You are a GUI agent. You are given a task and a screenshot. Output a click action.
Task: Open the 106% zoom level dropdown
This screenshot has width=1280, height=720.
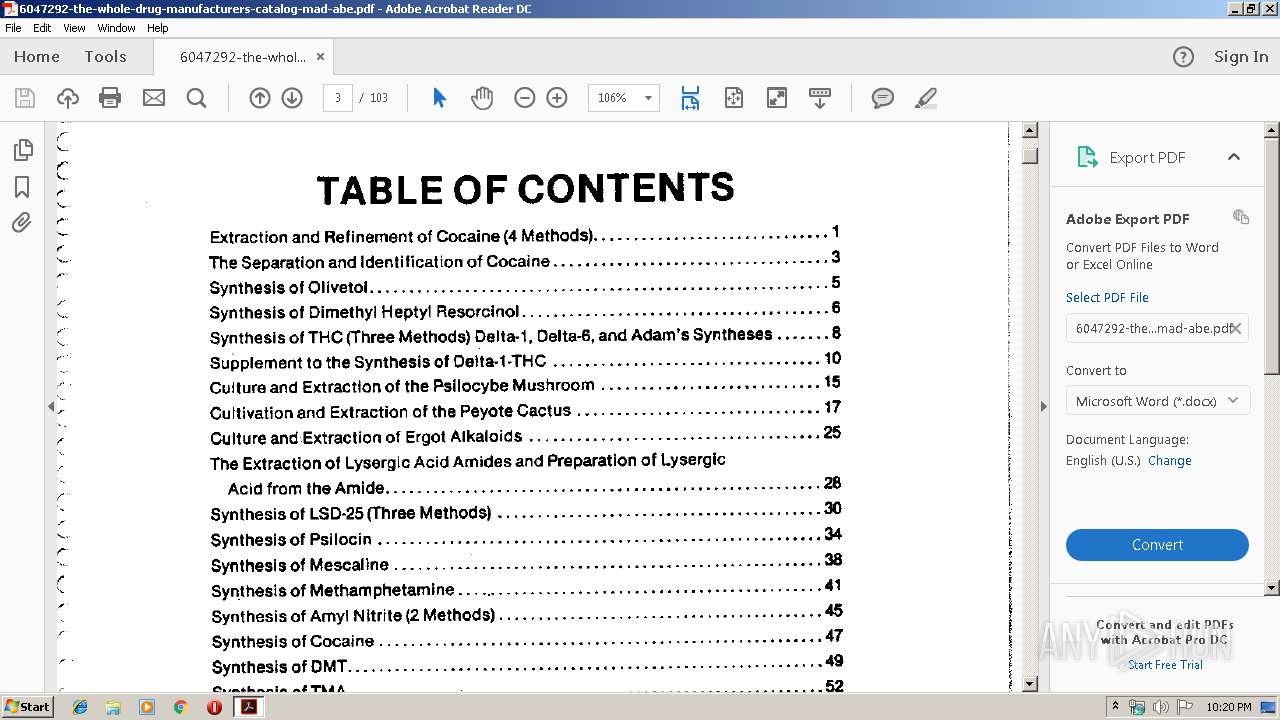(648, 98)
